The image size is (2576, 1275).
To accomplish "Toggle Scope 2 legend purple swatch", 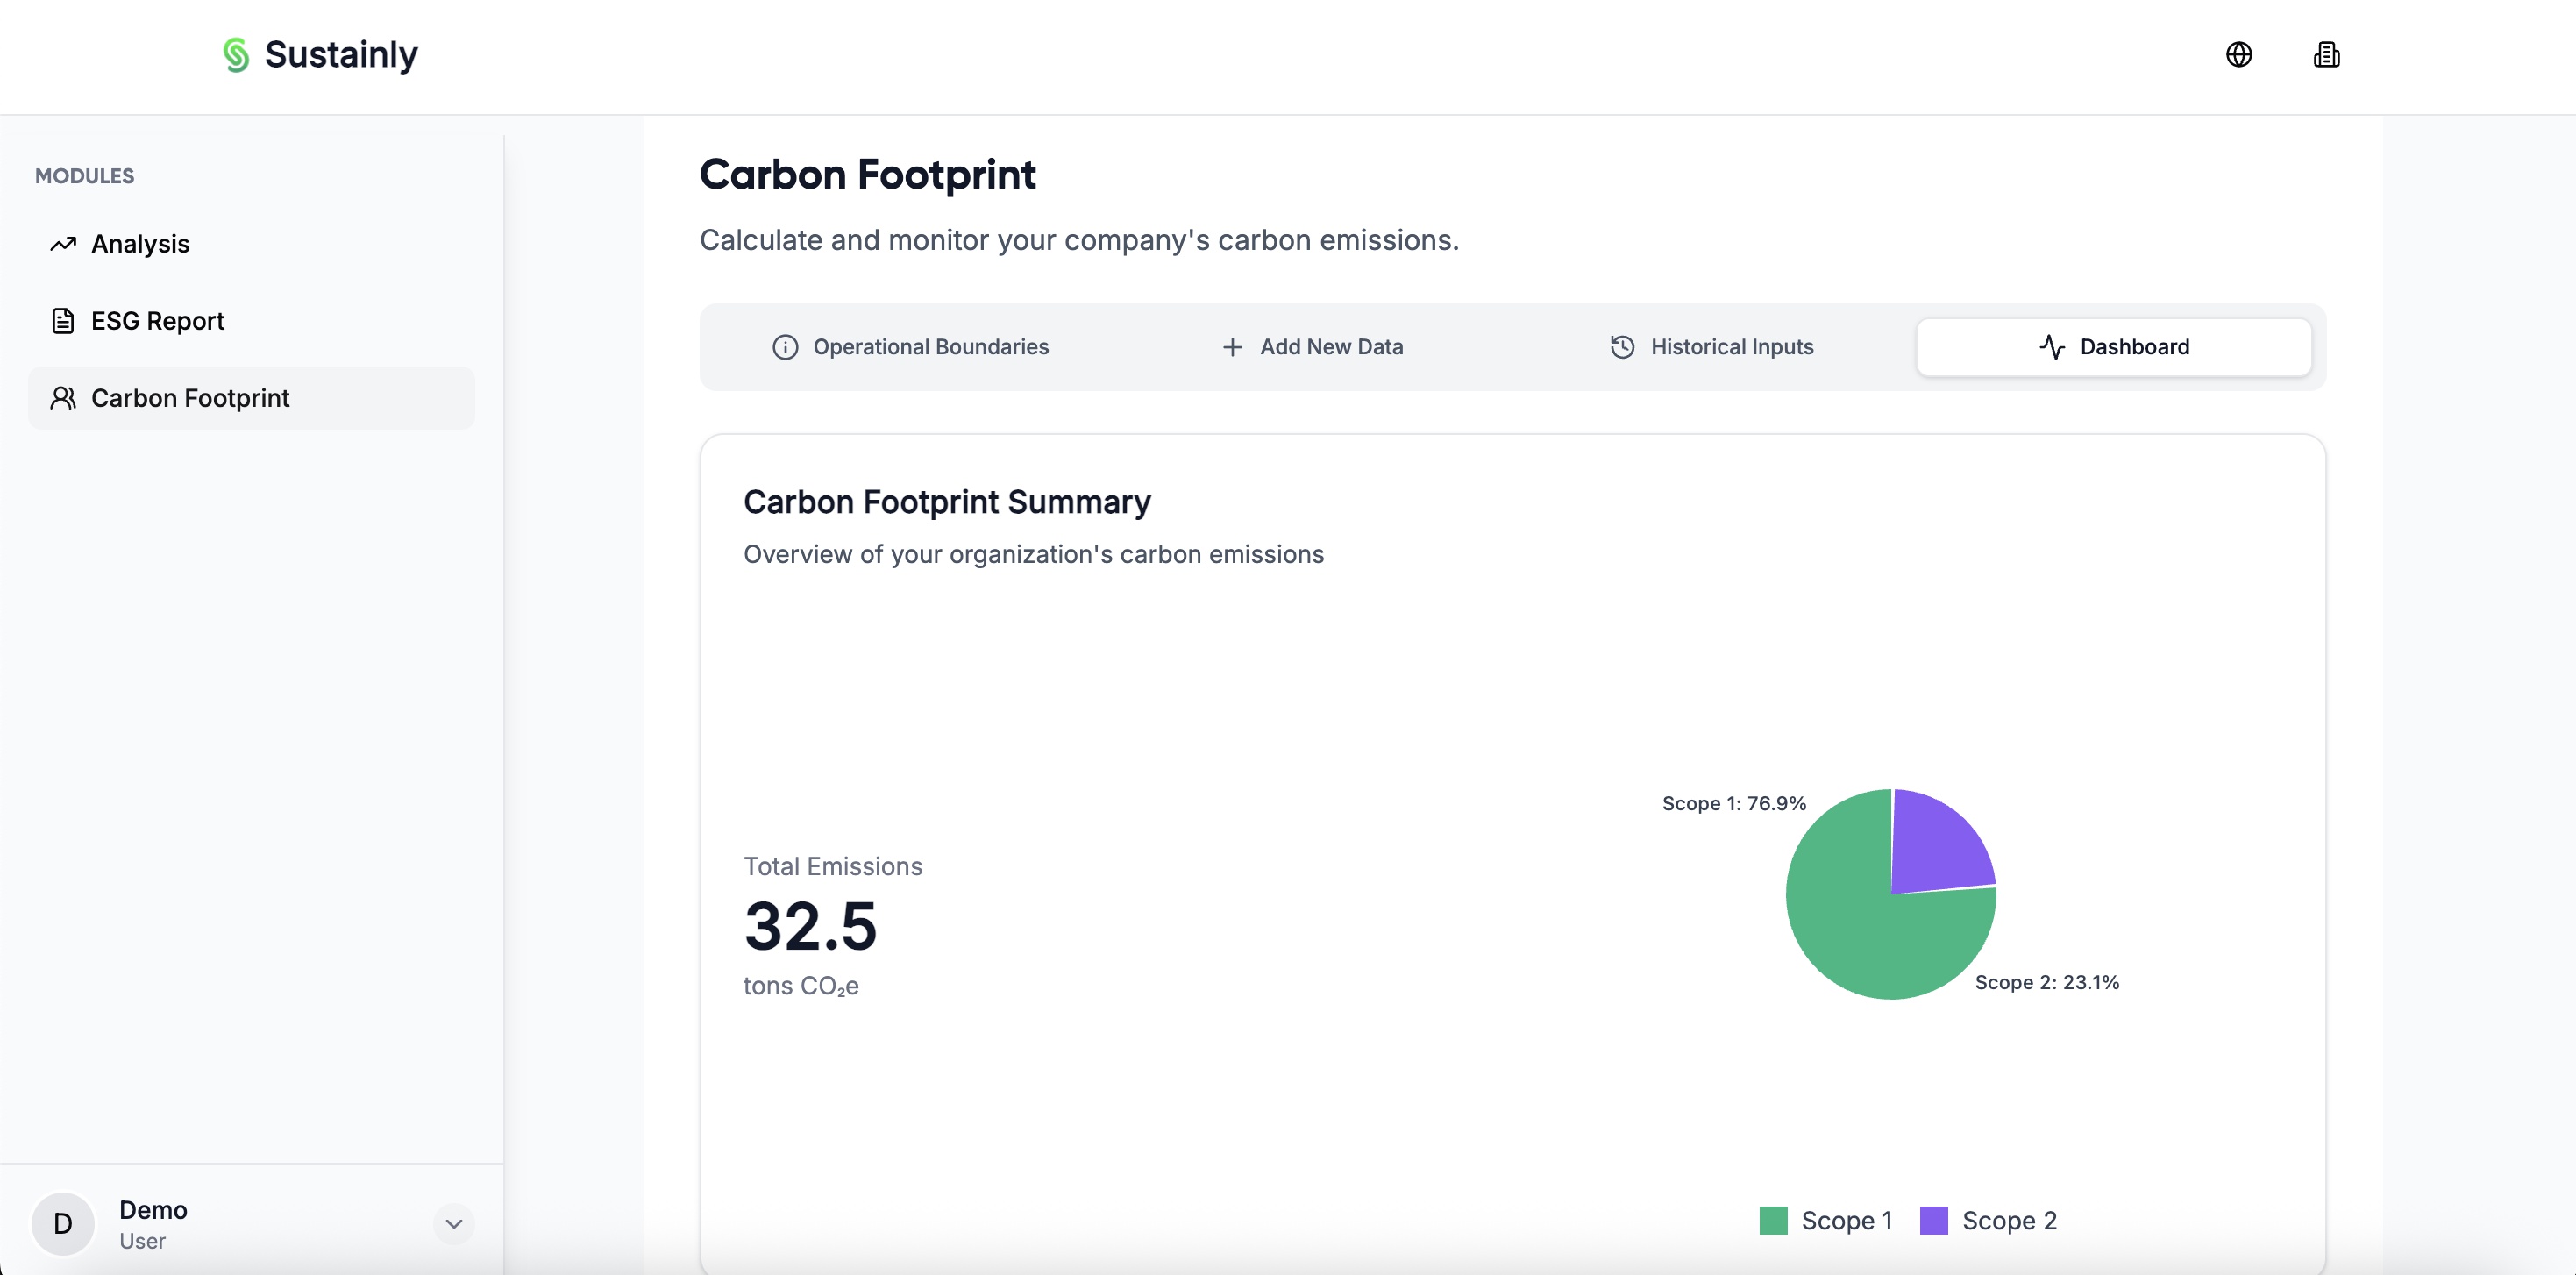I will tap(1934, 1220).
